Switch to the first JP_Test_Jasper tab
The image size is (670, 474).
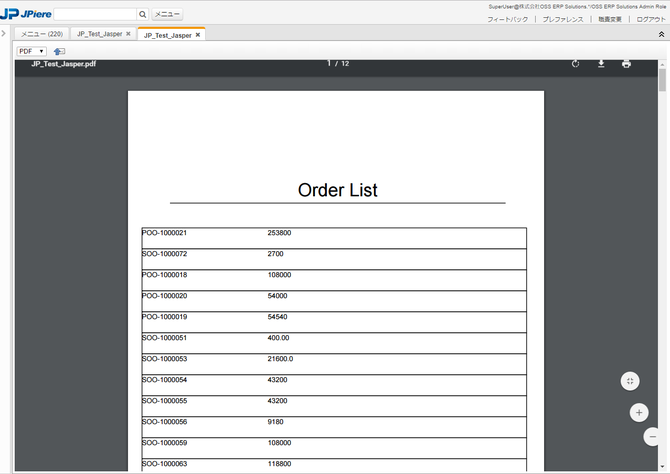[100, 34]
